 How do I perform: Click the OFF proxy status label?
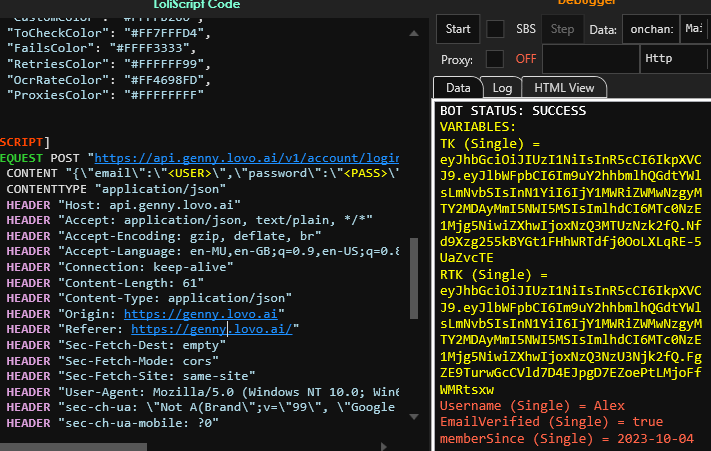click(526, 59)
